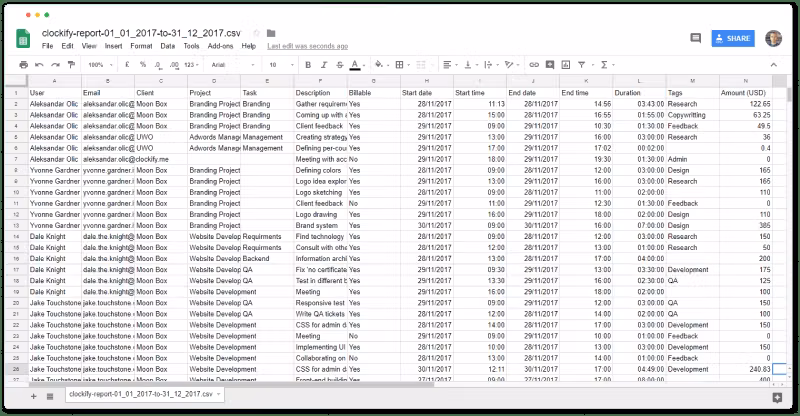Star the document title
800x416 pixels.
click(257, 32)
